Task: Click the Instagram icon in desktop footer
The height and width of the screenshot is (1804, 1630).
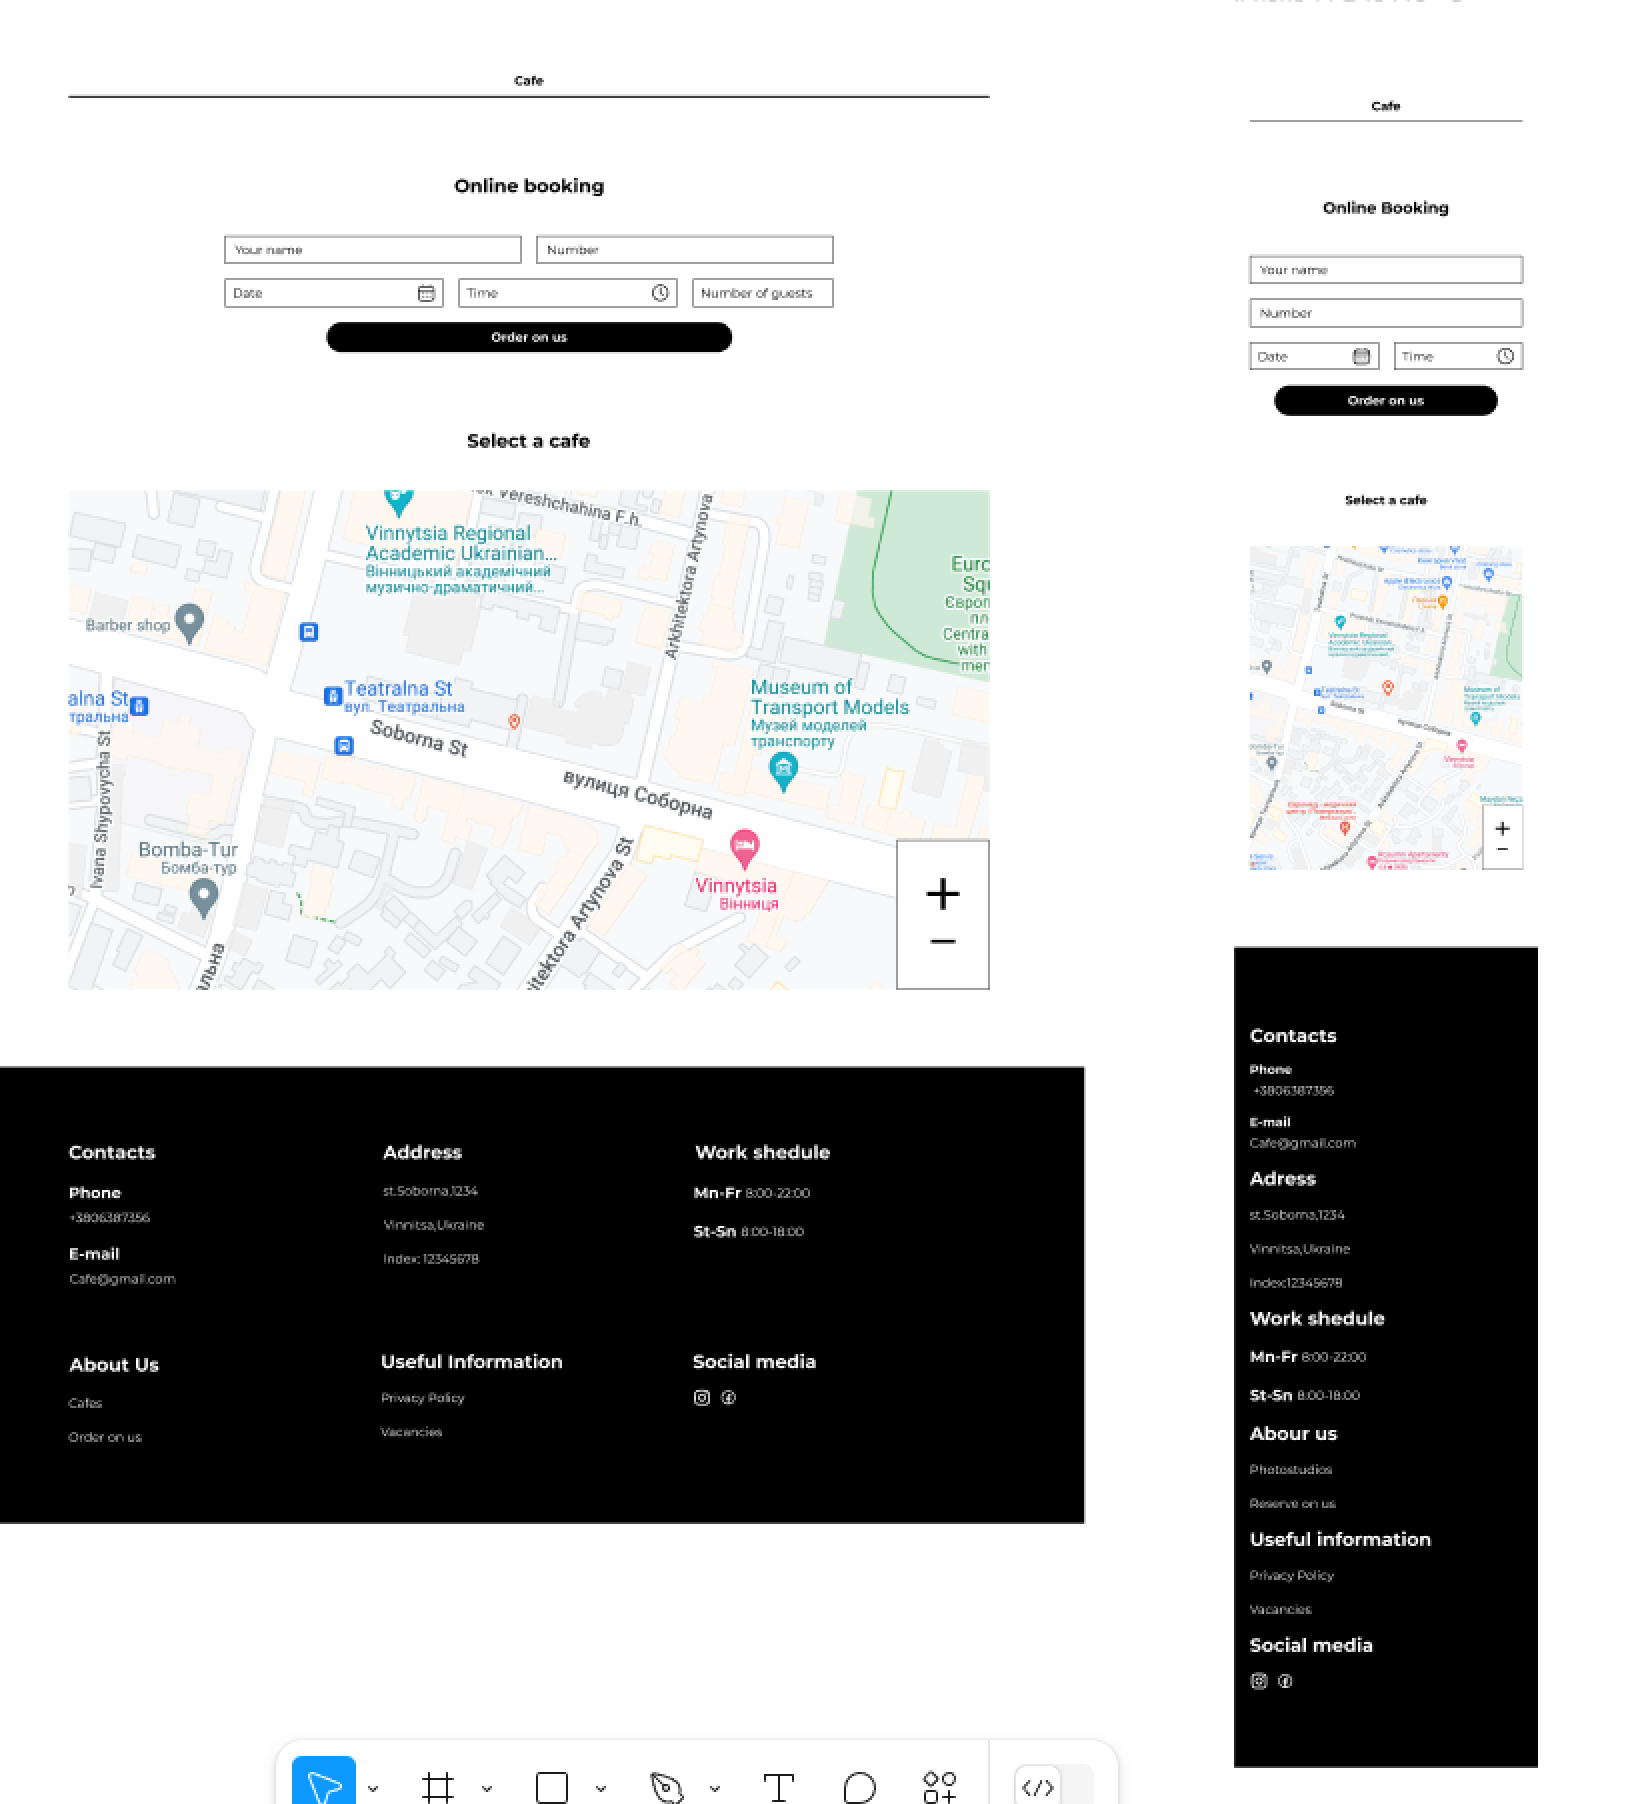Action: pos(702,1398)
